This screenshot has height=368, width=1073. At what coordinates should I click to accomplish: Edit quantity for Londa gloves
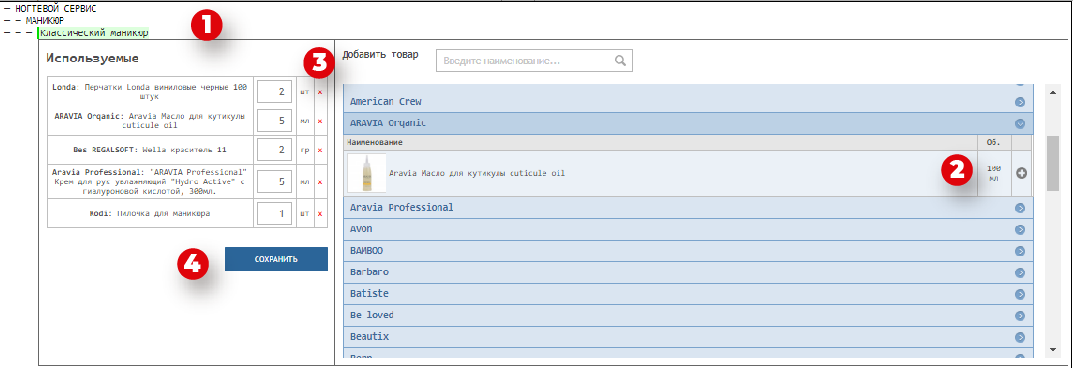(x=275, y=91)
